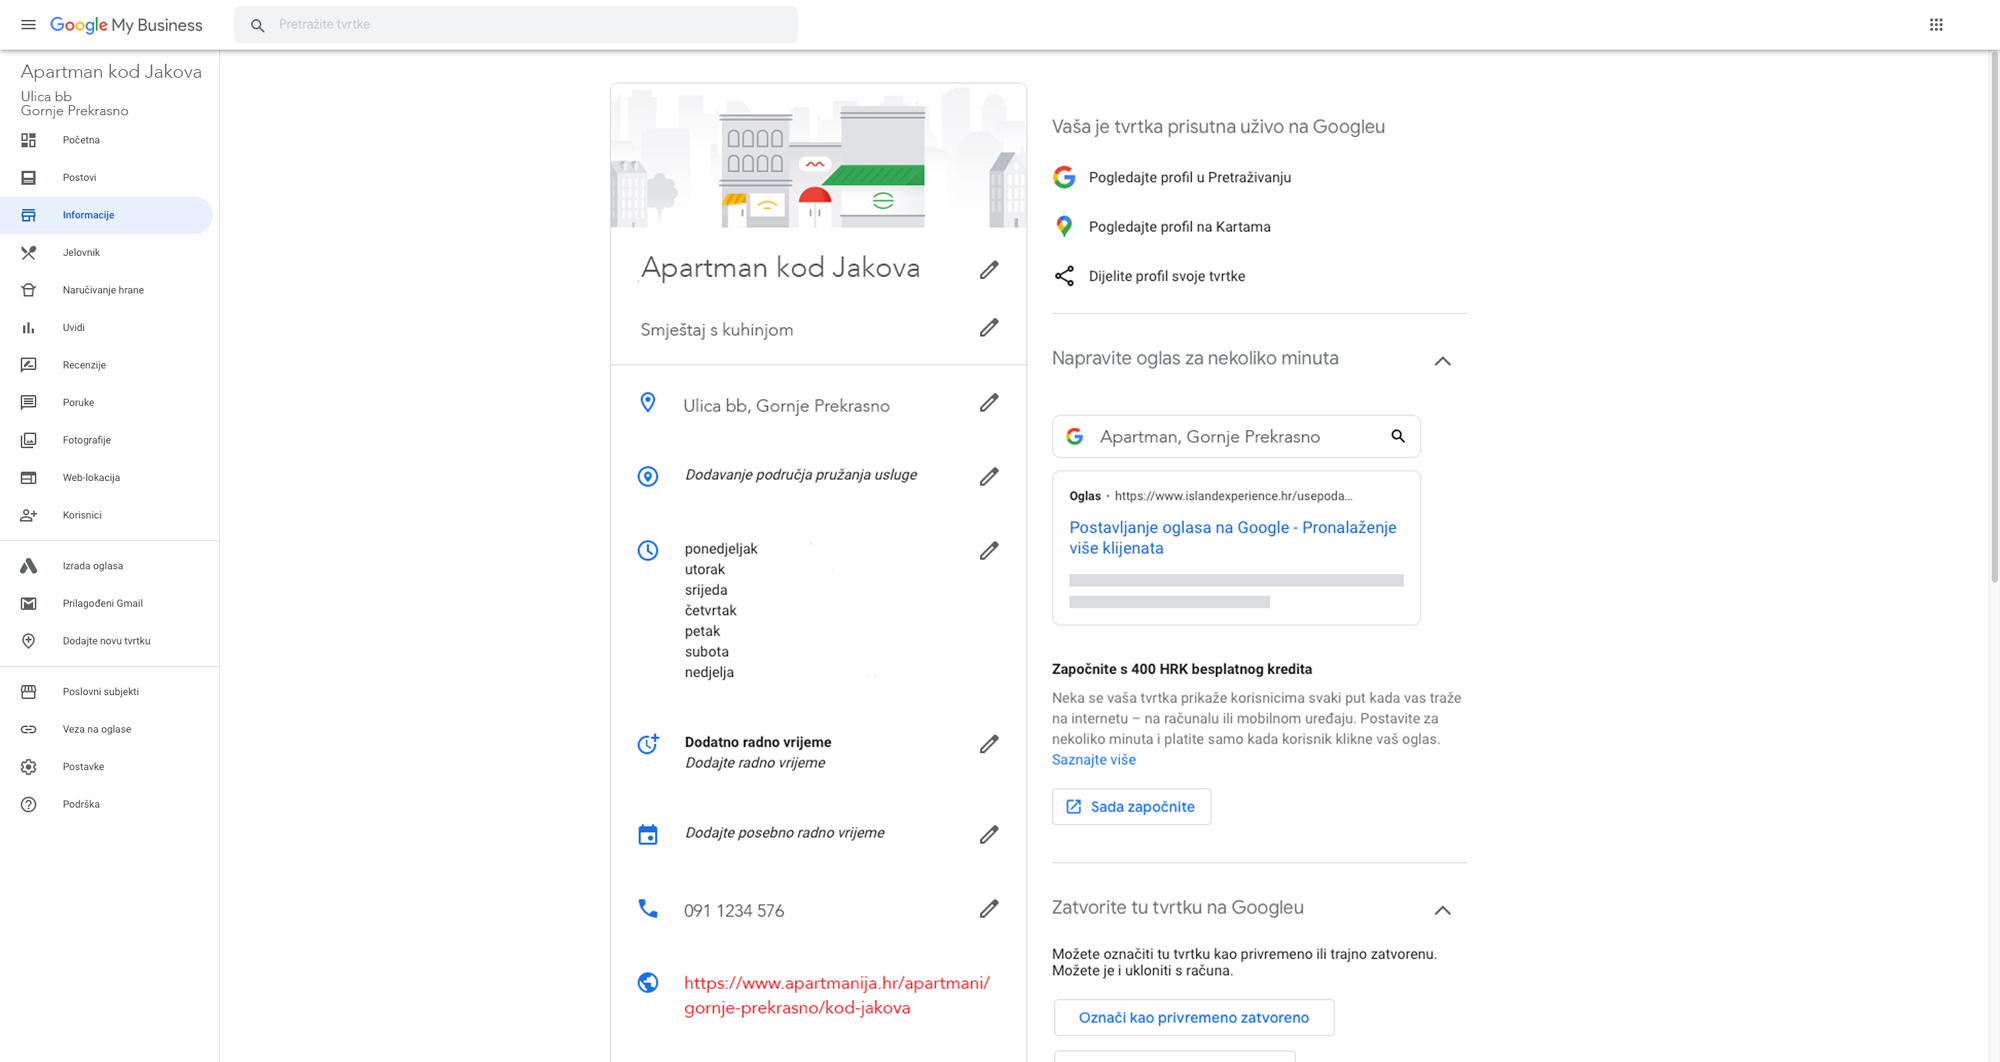Click Dijelite profil svoje tvrtke
The height and width of the screenshot is (1062, 2000).
(1167, 276)
